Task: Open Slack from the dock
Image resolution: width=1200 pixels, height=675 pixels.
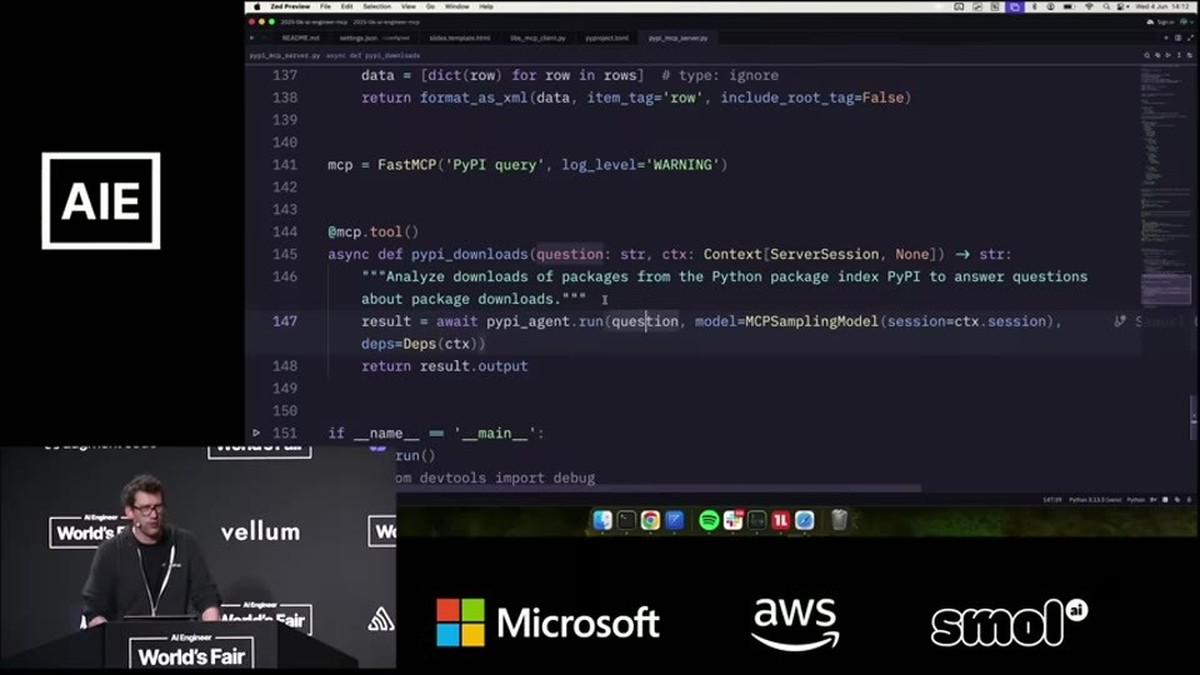Action: point(733,520)
